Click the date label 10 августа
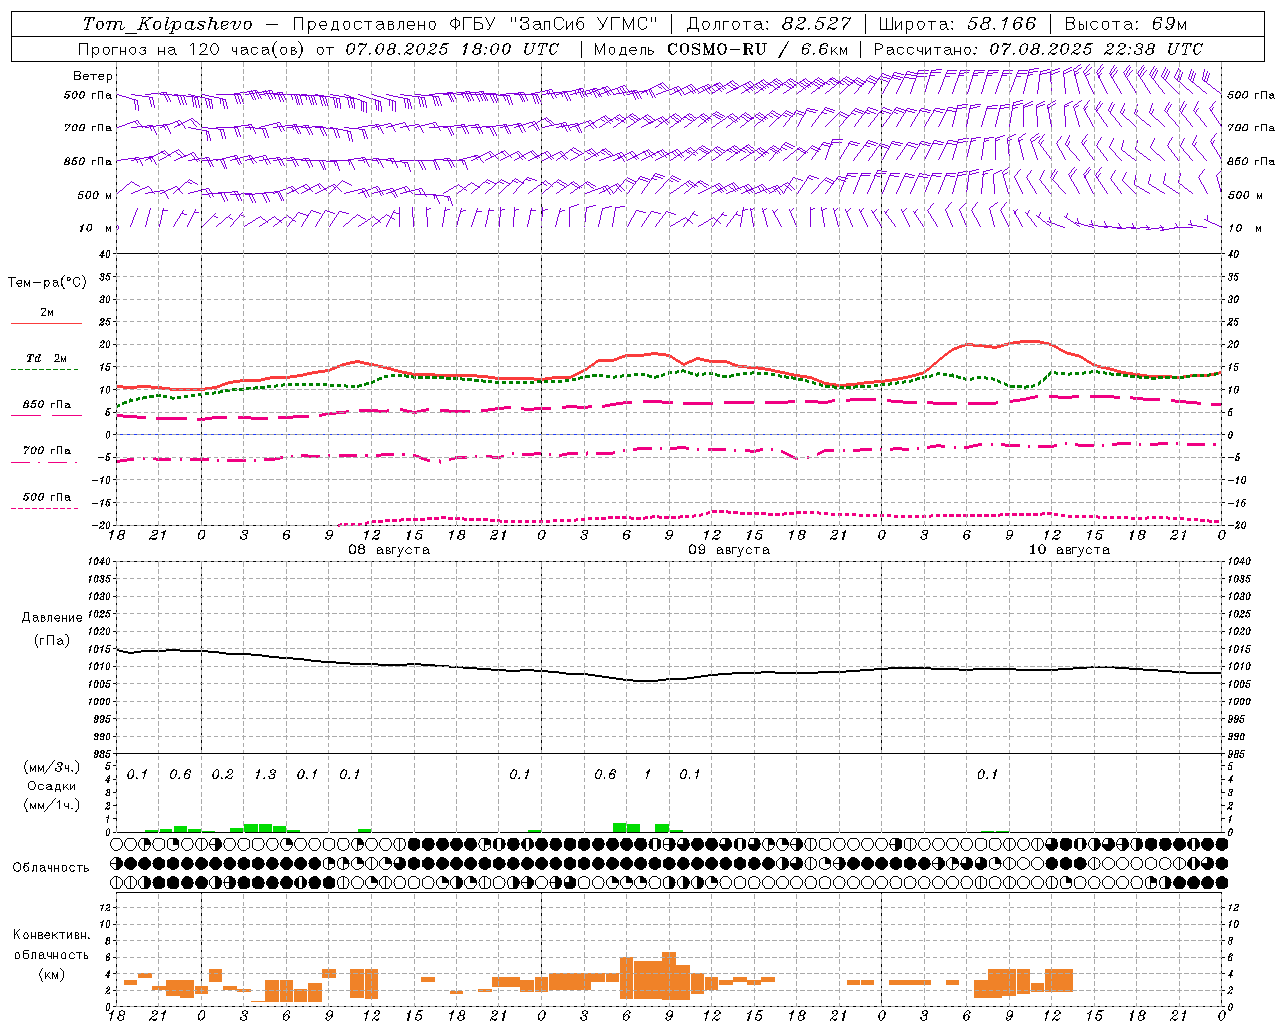This screenshot has height=1024, width=1280. click(x=1069, y=550)
